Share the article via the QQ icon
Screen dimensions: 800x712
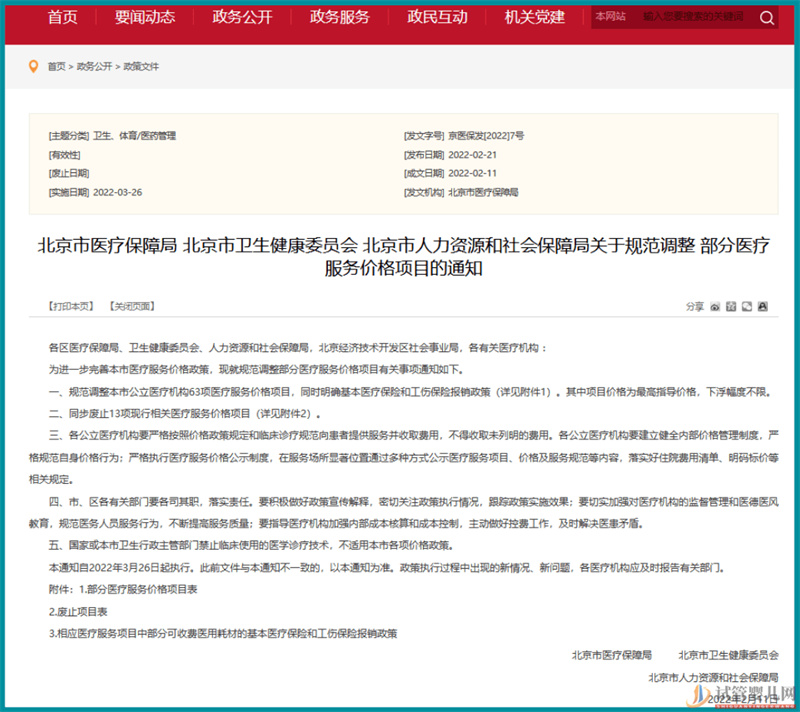[x=763, y=307]
